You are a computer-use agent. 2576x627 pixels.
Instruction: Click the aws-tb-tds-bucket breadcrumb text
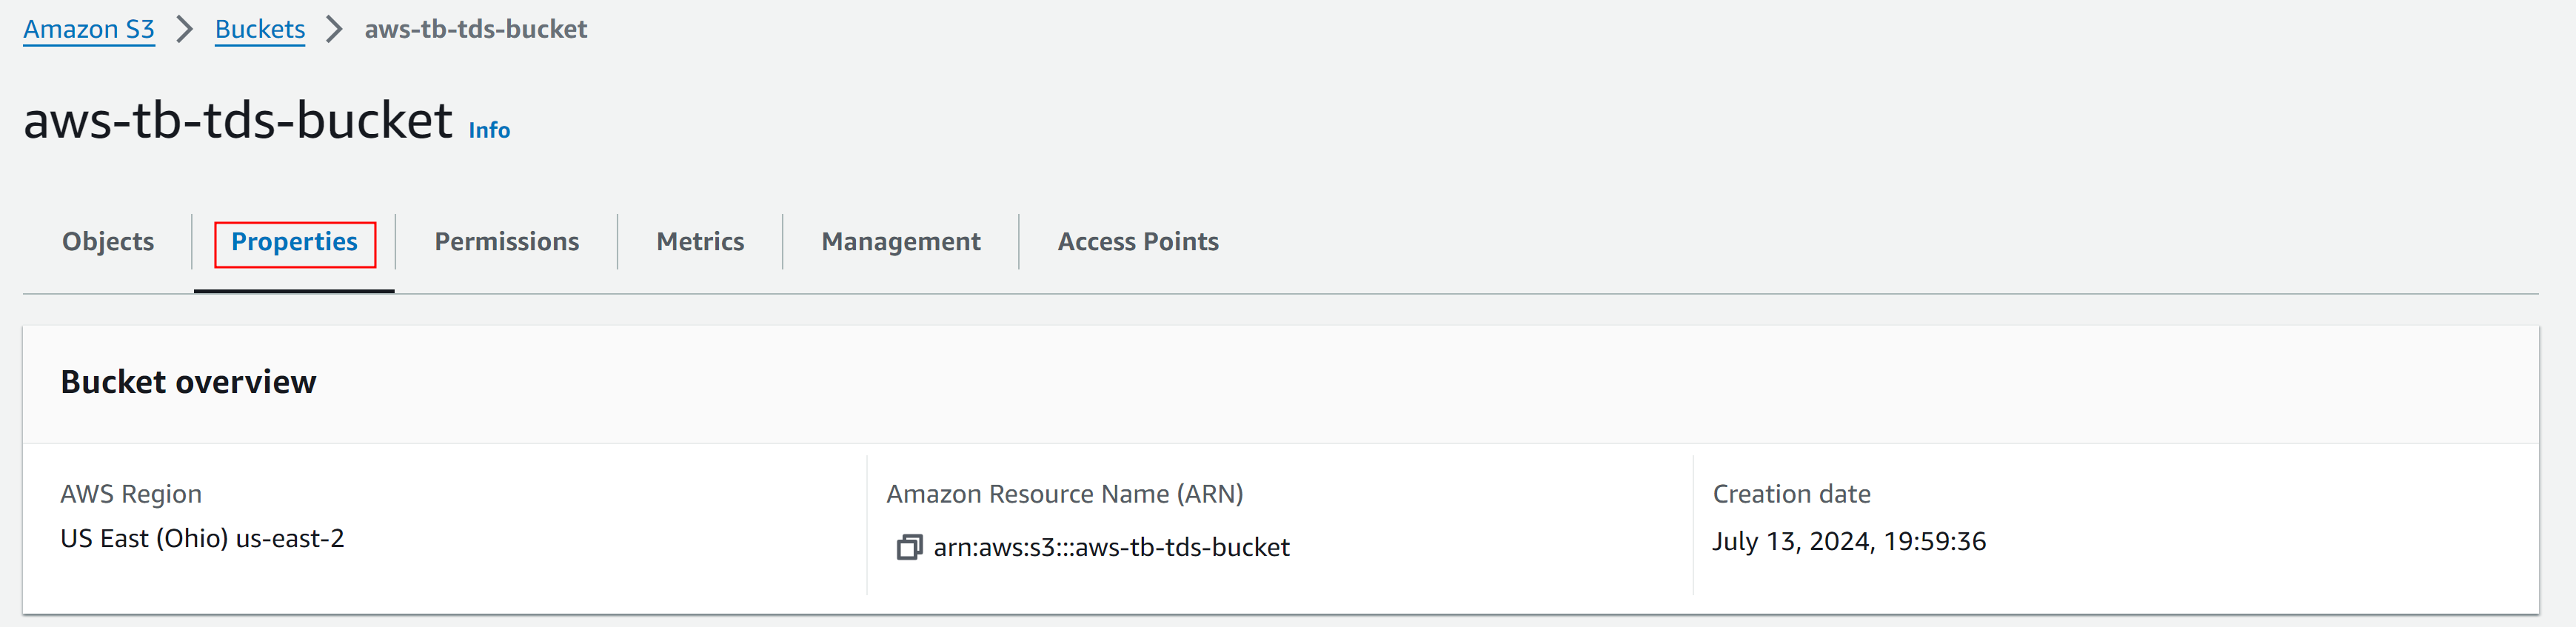[476, 29]
